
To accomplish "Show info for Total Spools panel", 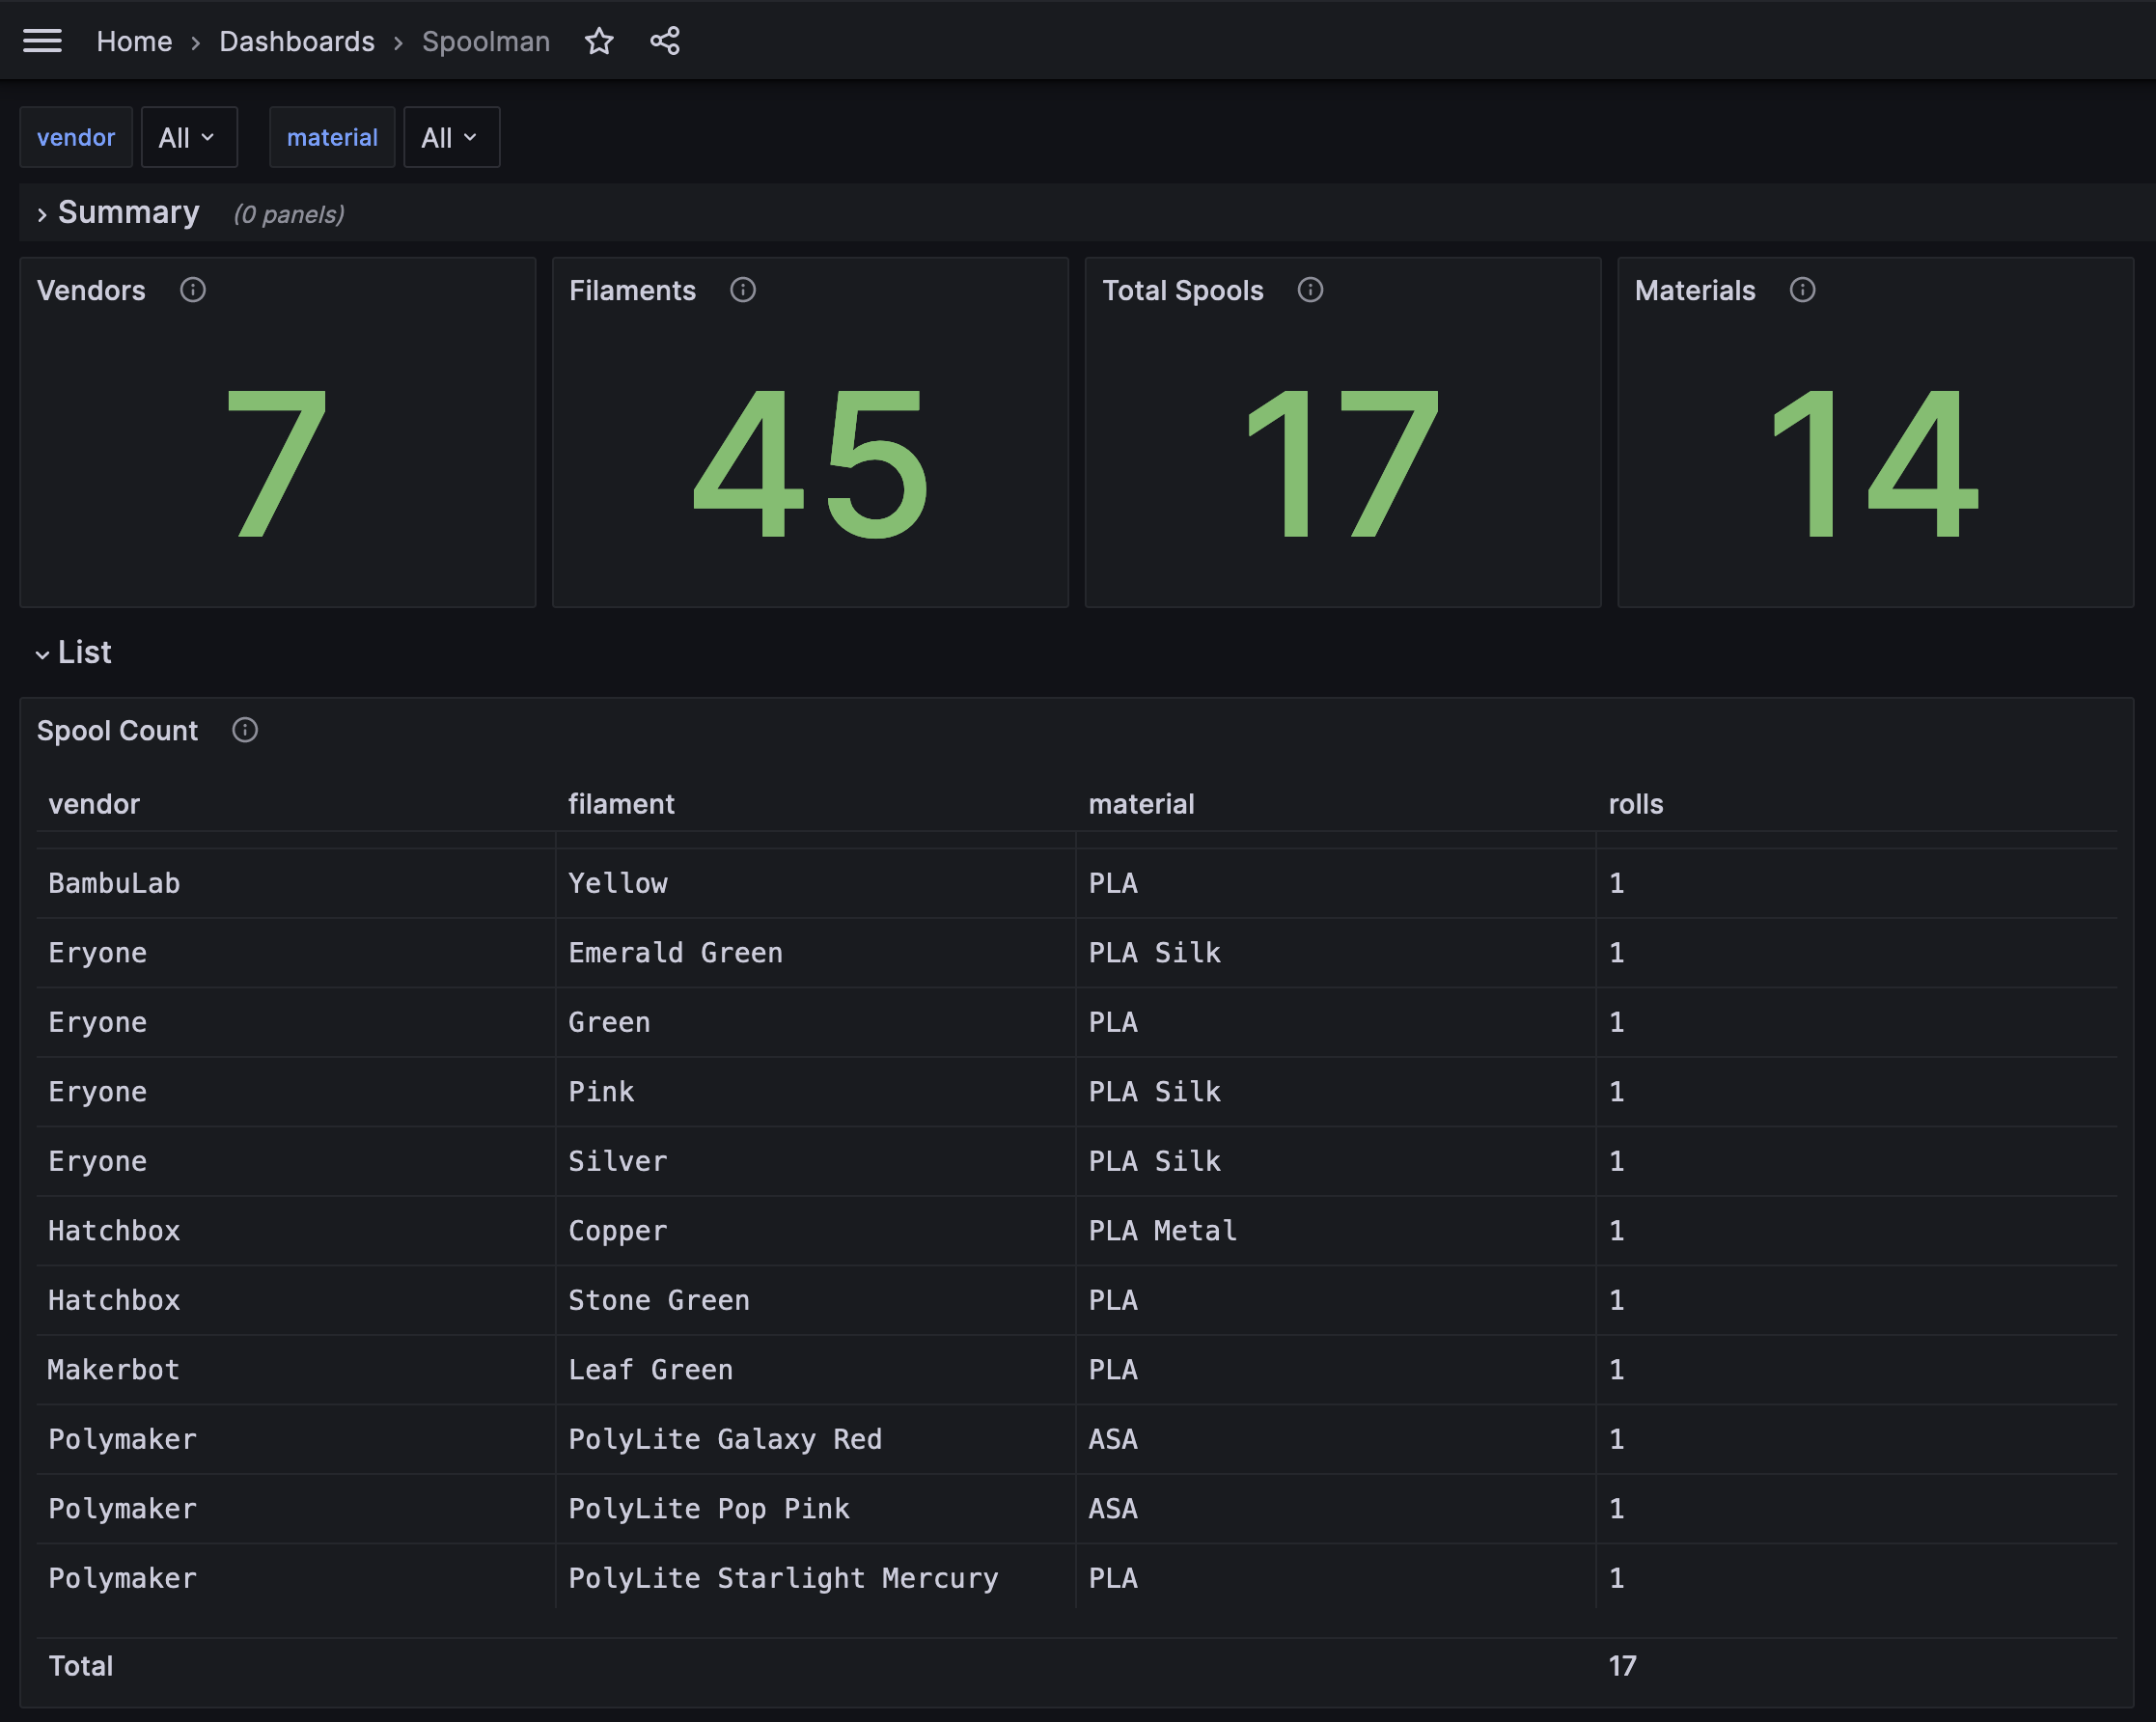I will (1310, 290).
